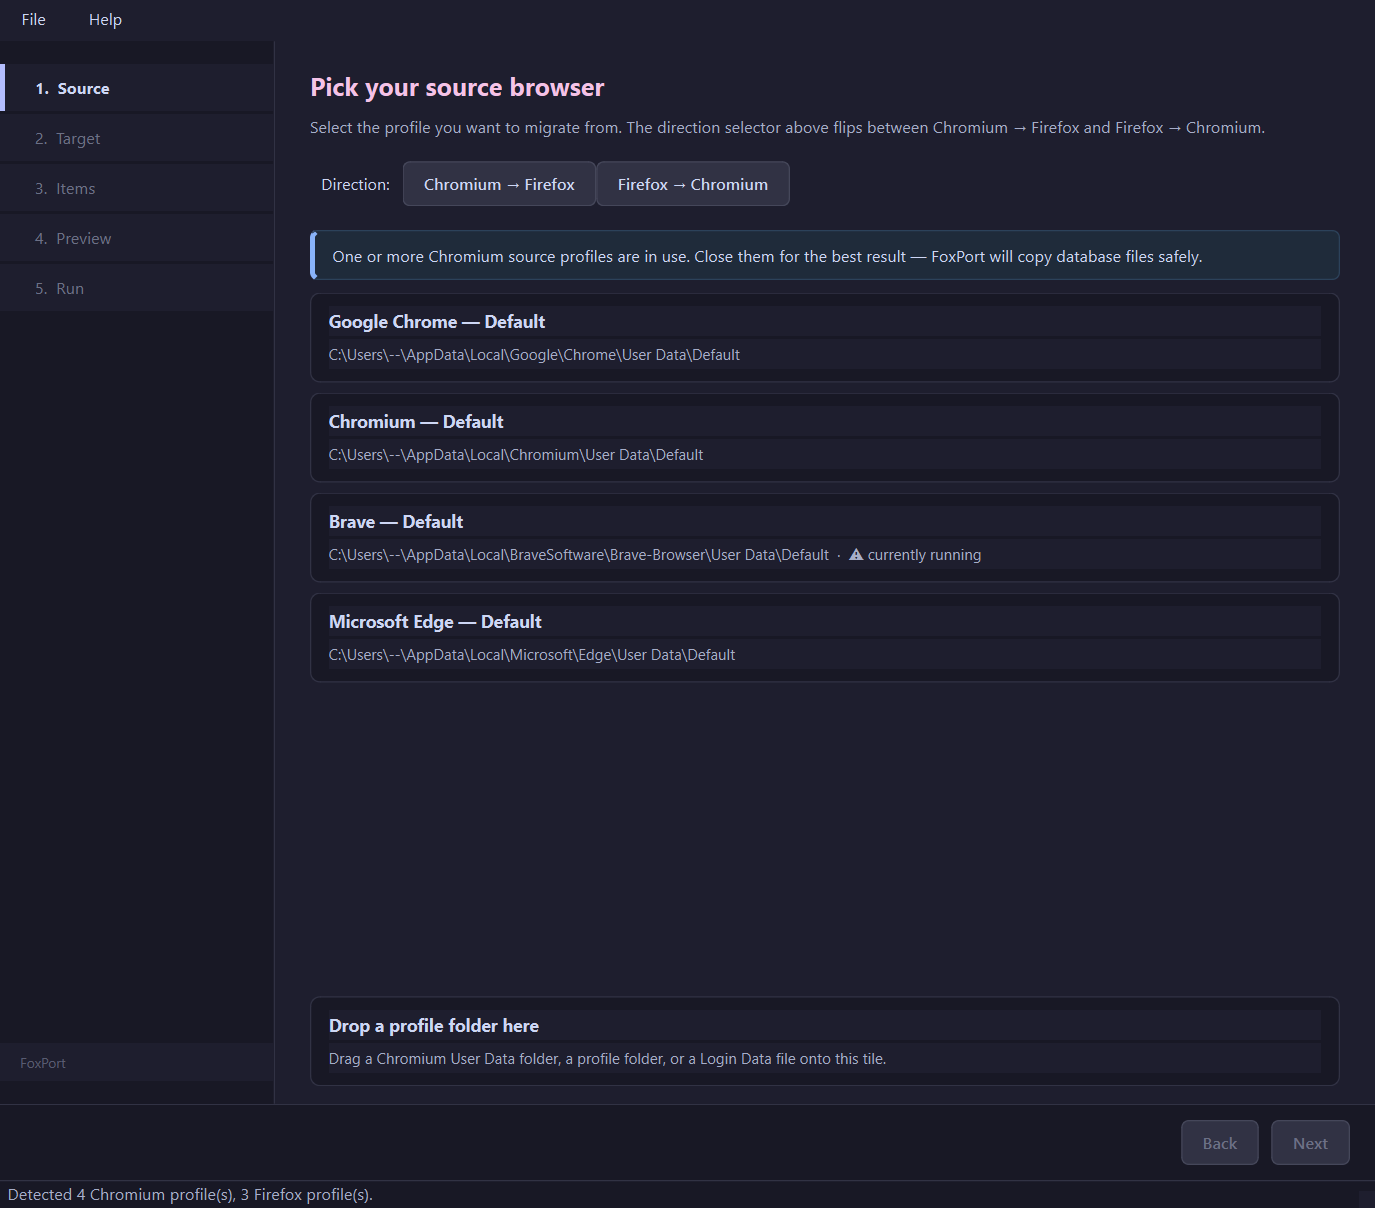1375x1208 pixels.
Task: Go to the 3. Items step
Action: point(137,188)
